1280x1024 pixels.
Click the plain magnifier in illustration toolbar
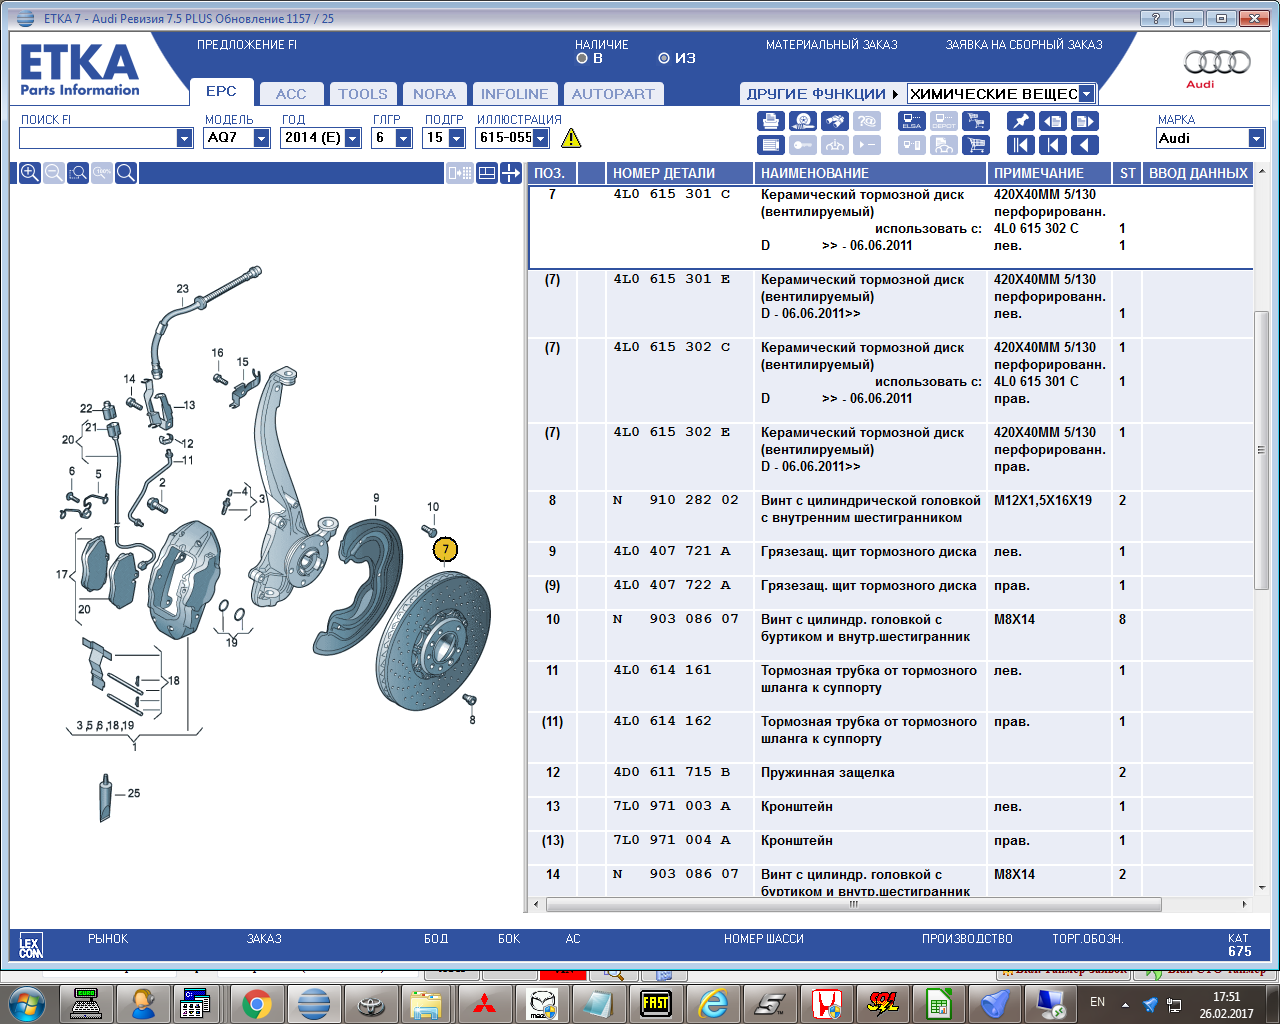coord(126,173)
